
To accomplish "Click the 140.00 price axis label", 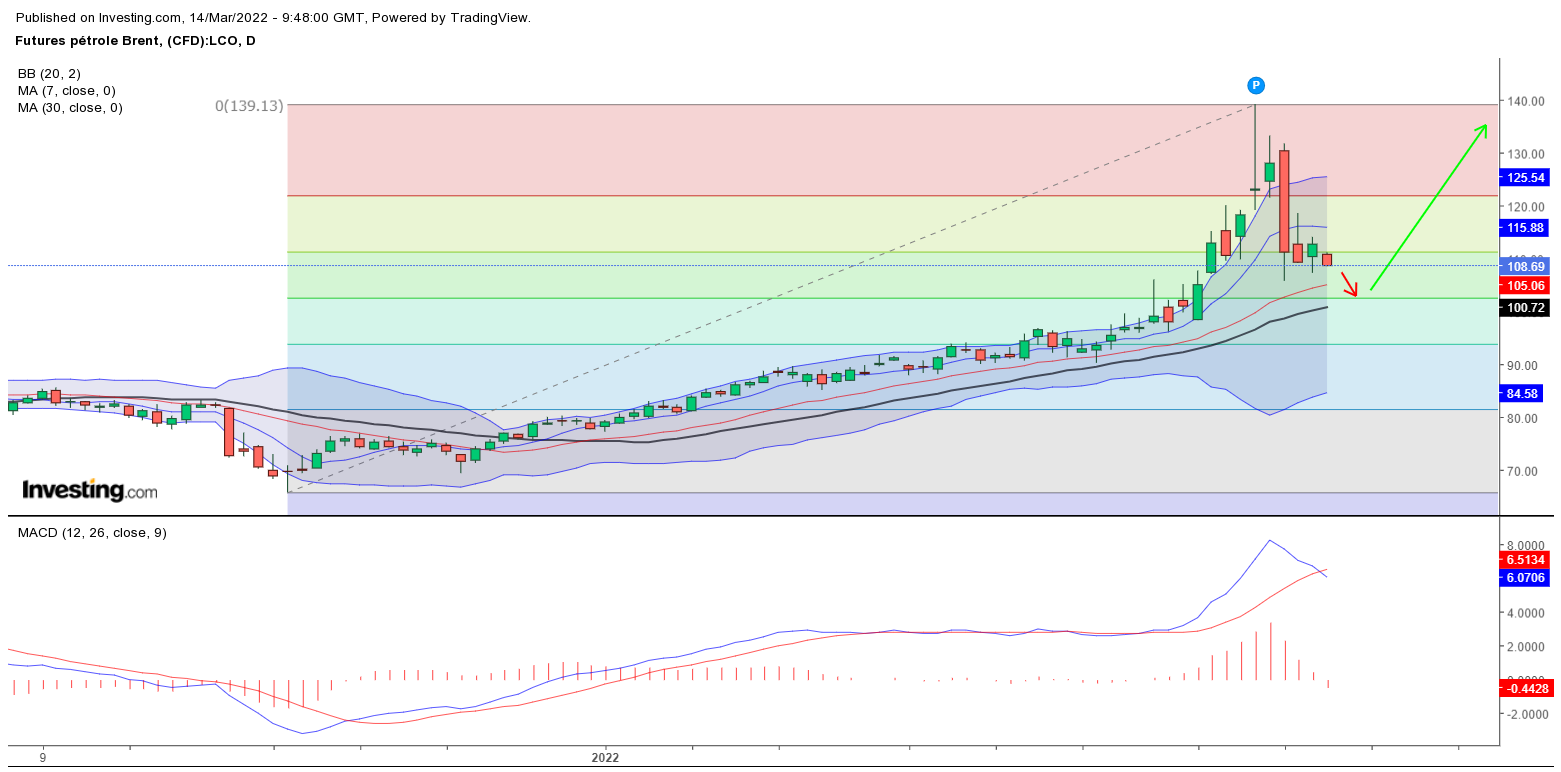I will click(x=1526, y=101).
